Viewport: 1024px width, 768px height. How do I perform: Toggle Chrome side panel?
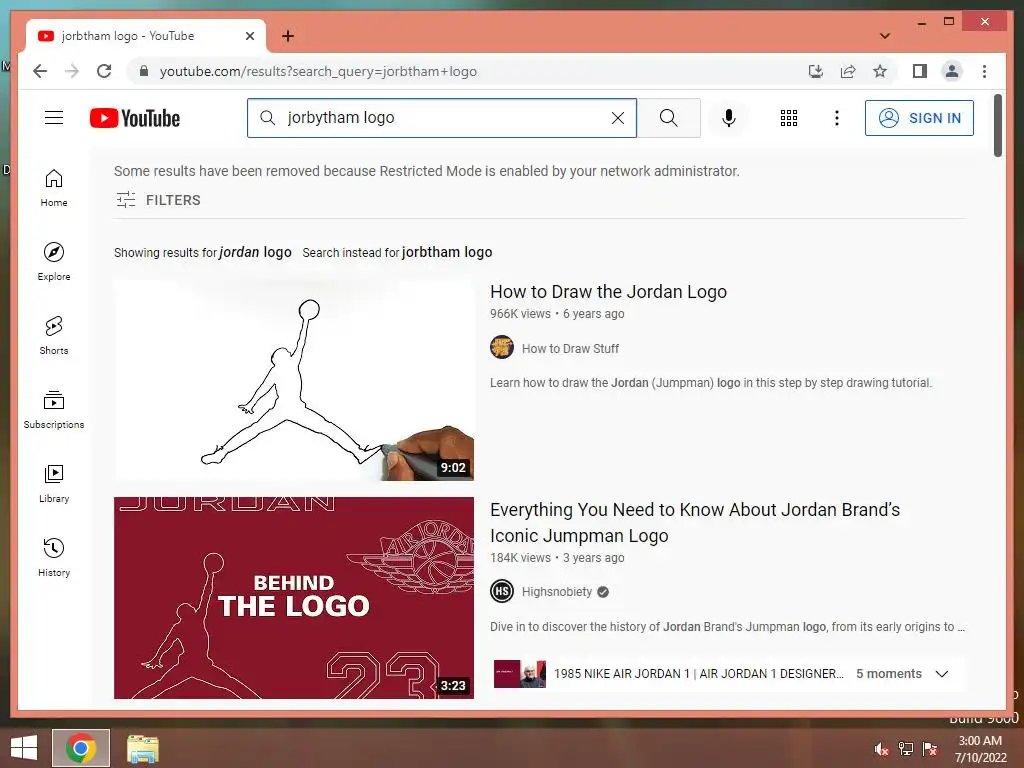point(920,71)
